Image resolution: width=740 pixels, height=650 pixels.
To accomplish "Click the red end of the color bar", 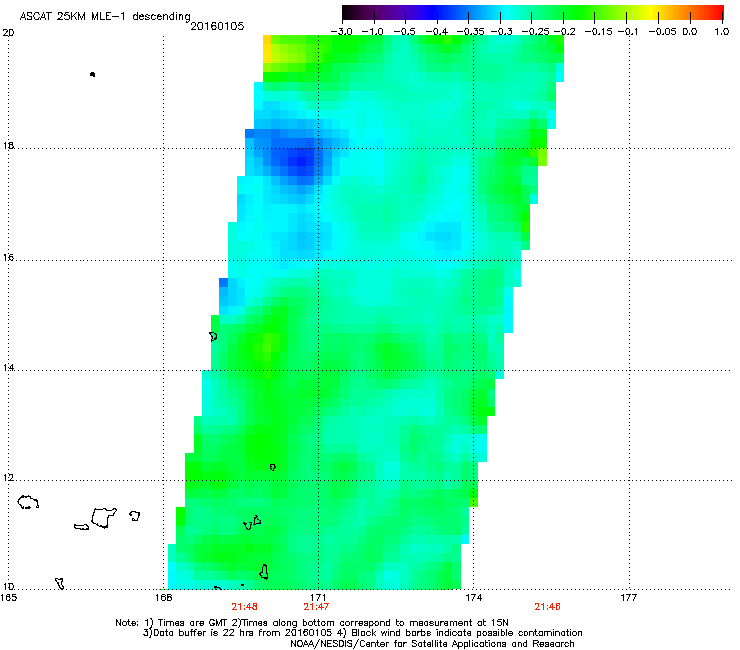I will coord(715,13).
